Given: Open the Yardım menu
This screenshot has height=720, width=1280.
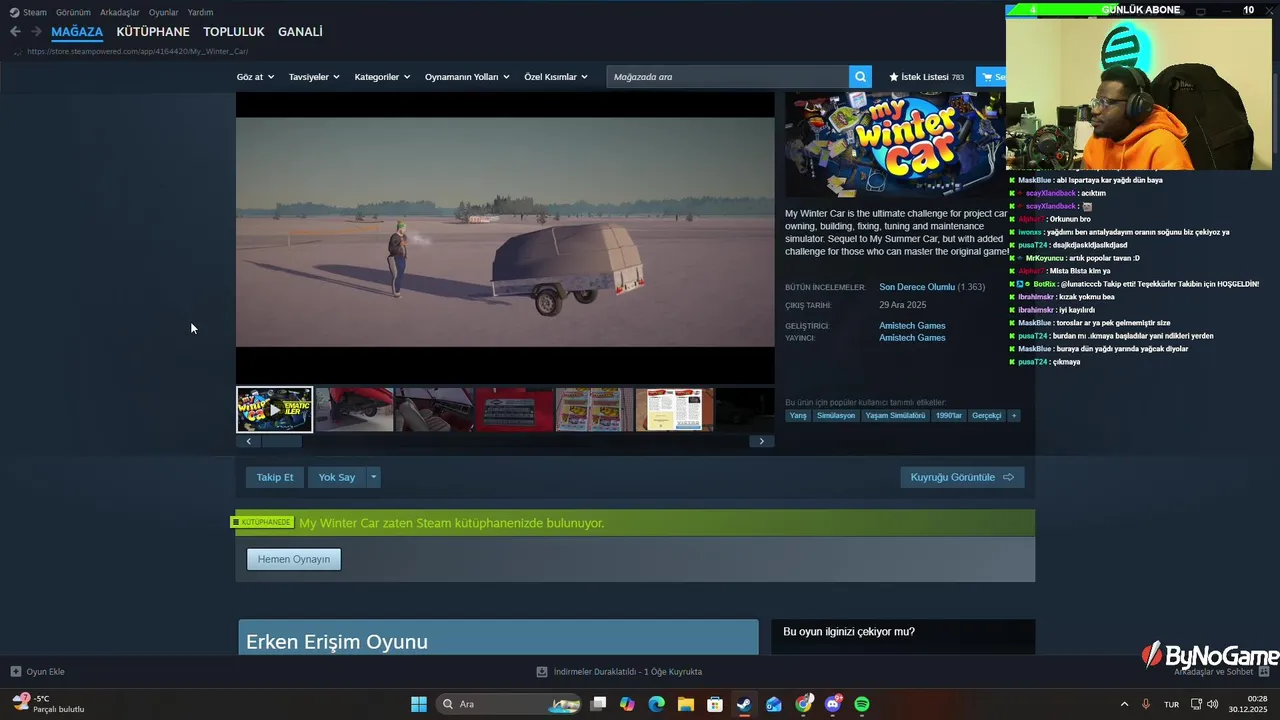Looking at the screenshot, I should click(x=200, y=12).
